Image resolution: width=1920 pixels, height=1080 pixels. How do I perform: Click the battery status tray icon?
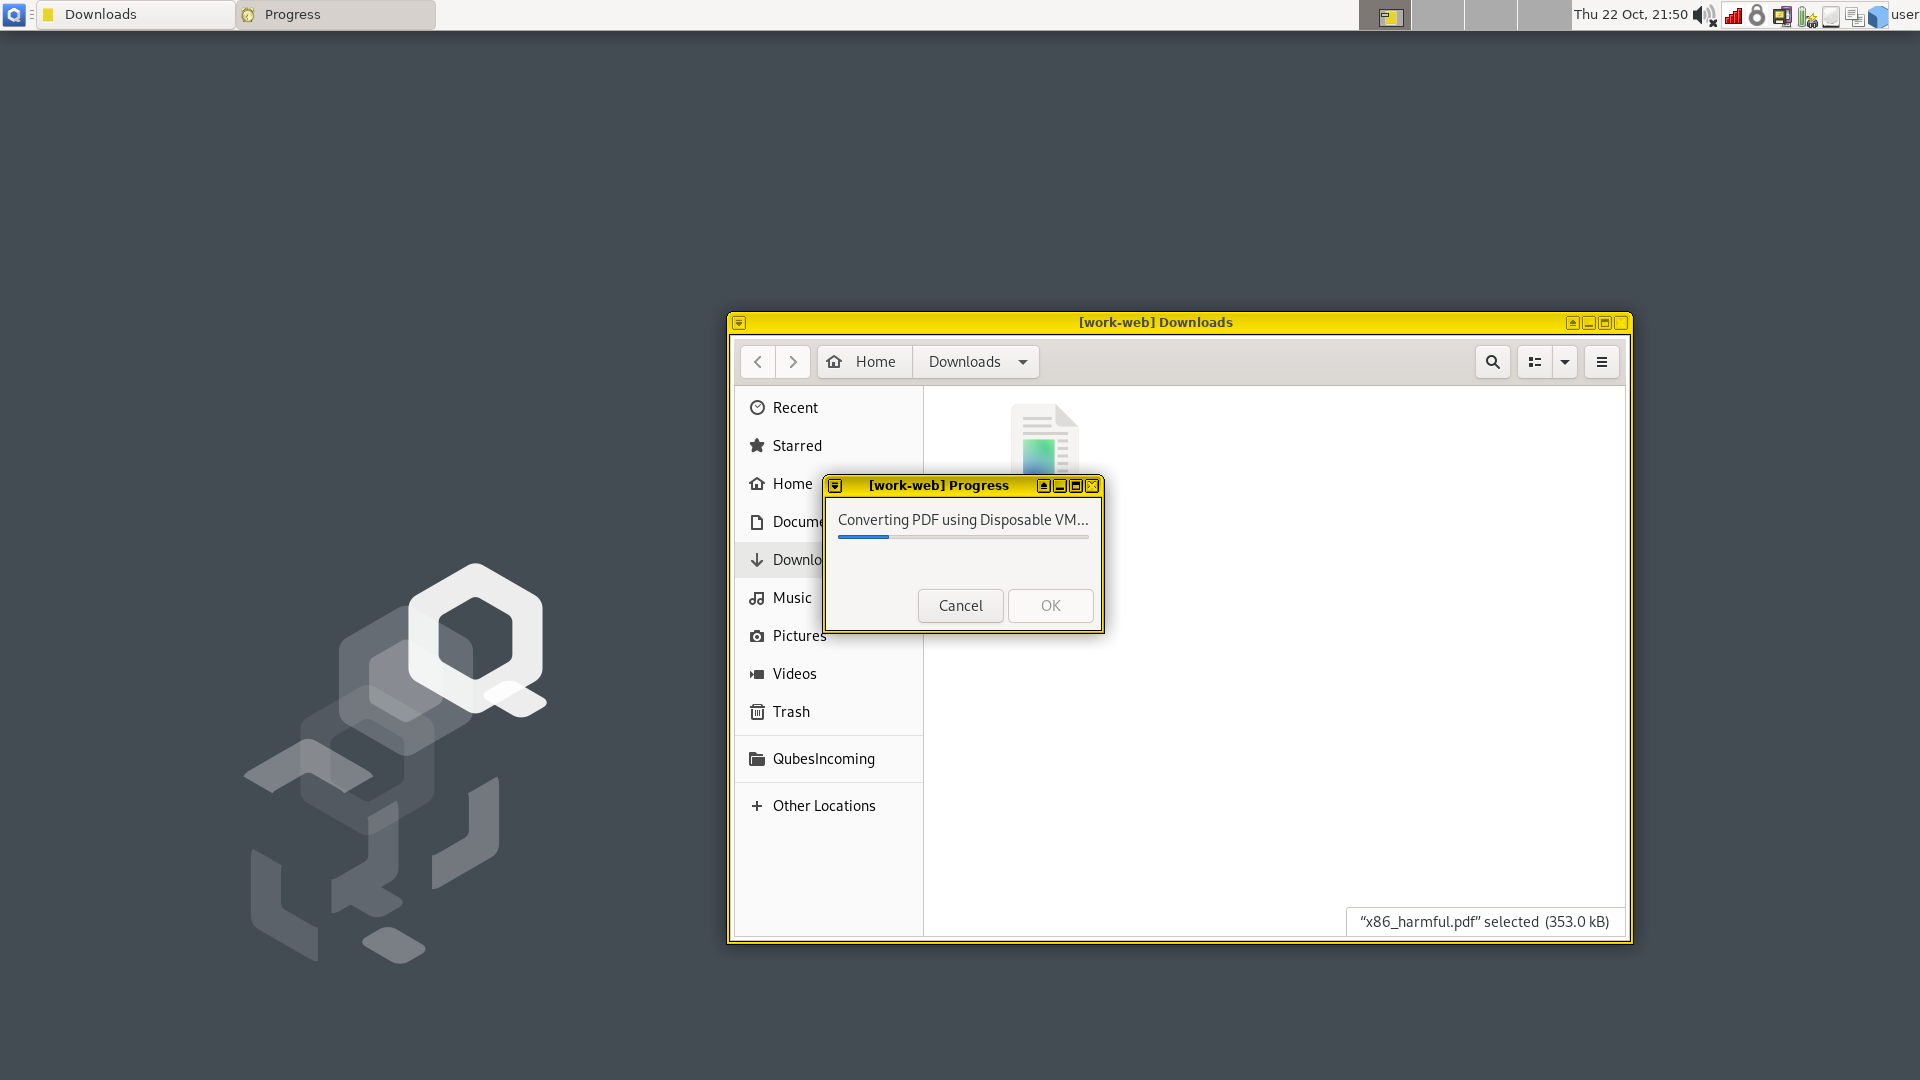[x=1806, y=15]
